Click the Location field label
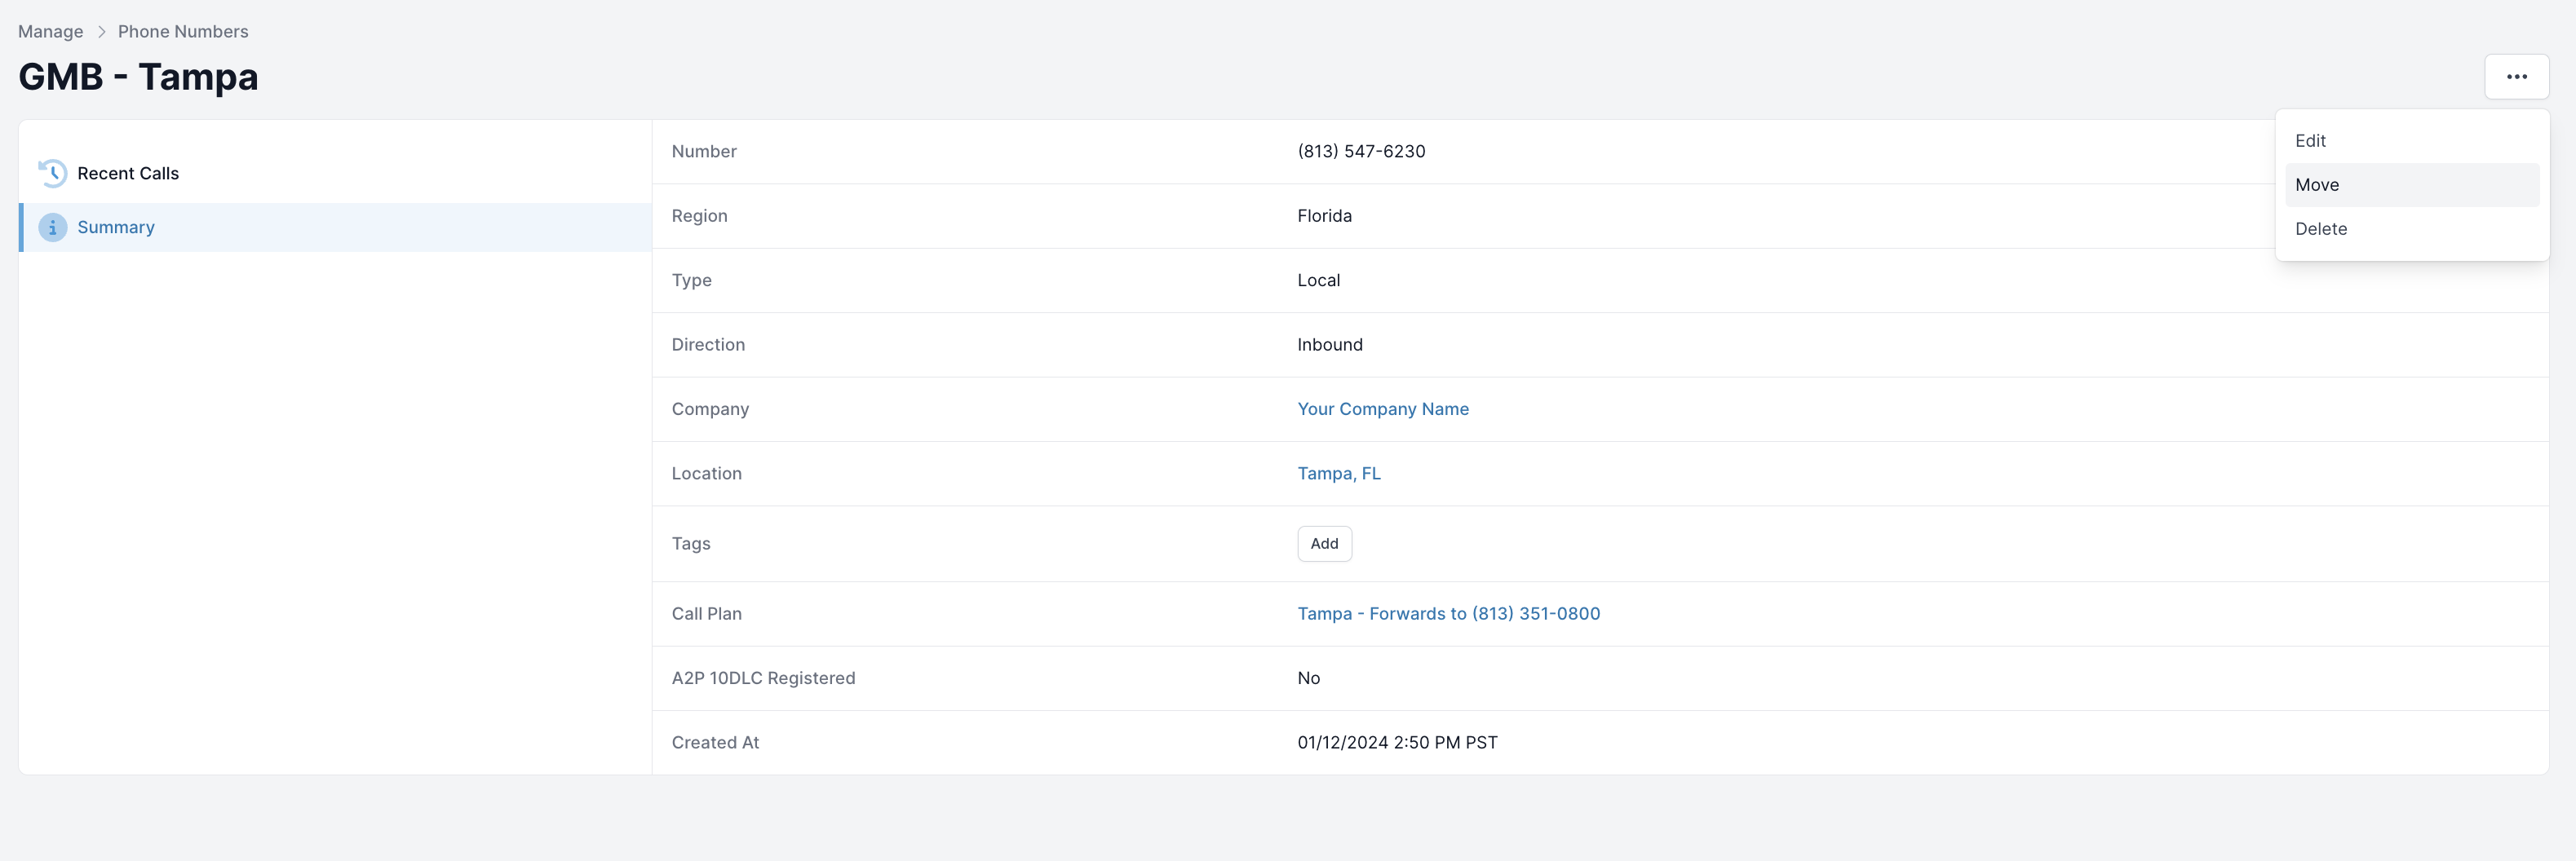2576x861 pixels. pos(706,473)
